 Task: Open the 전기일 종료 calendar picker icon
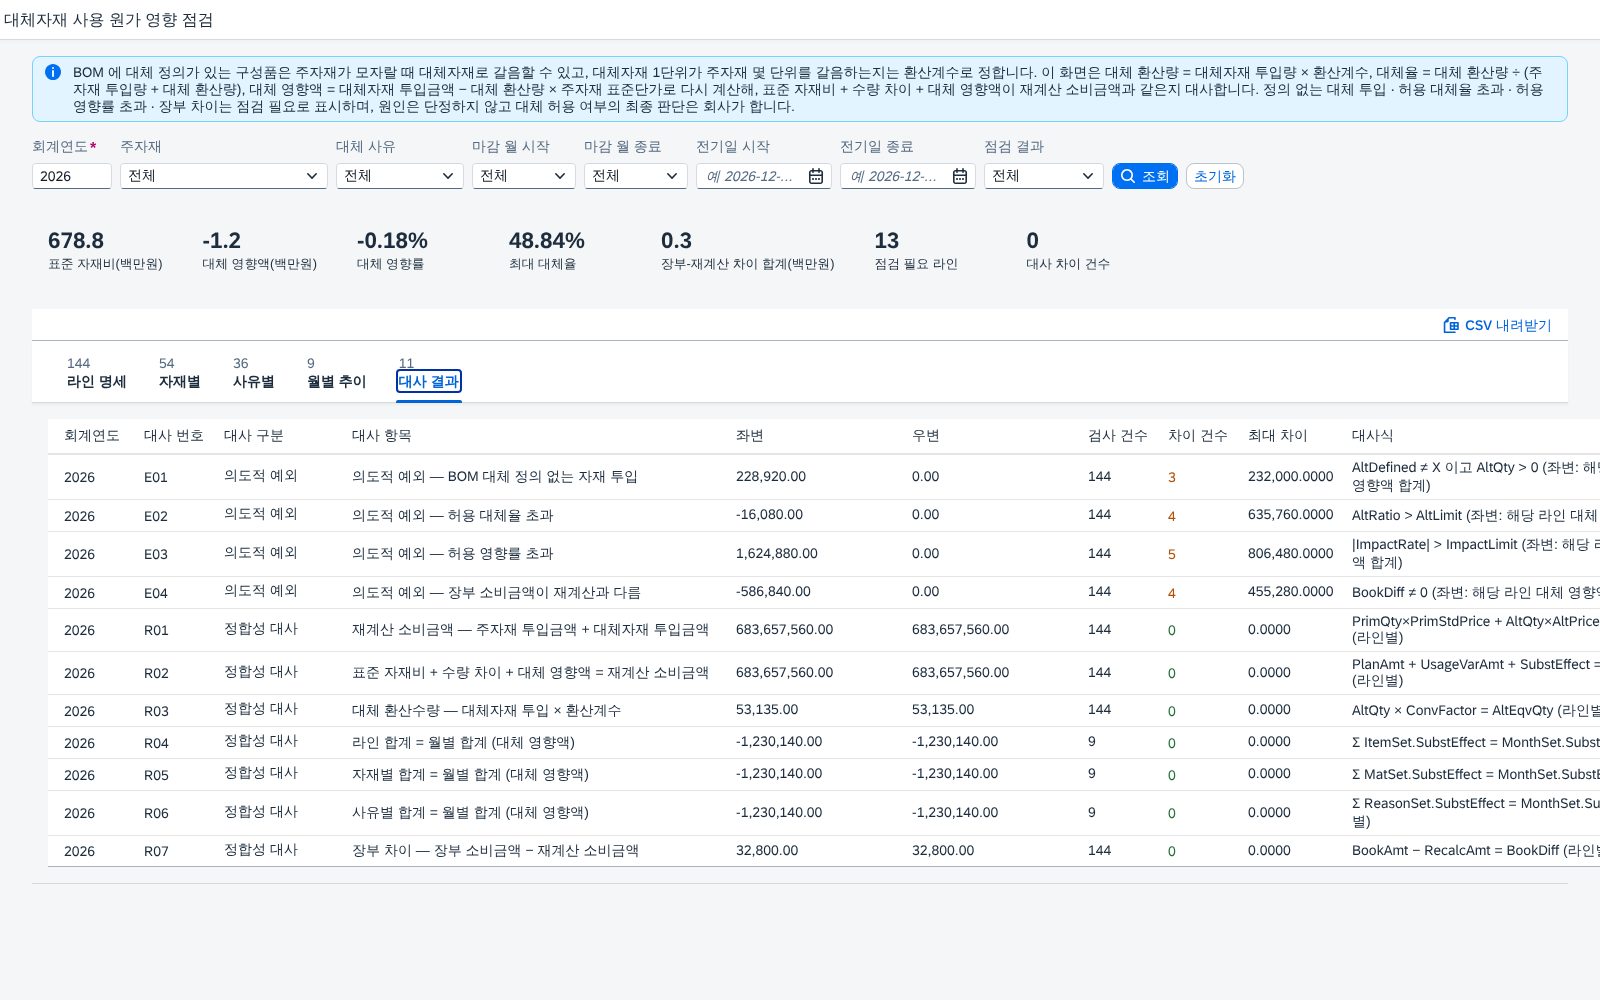click(960, 176)
